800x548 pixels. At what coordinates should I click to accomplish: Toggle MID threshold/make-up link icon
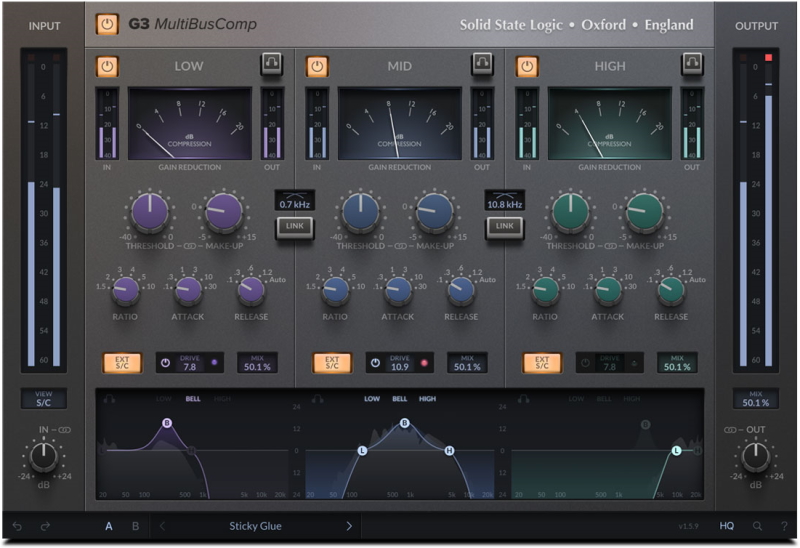(401, 246)
